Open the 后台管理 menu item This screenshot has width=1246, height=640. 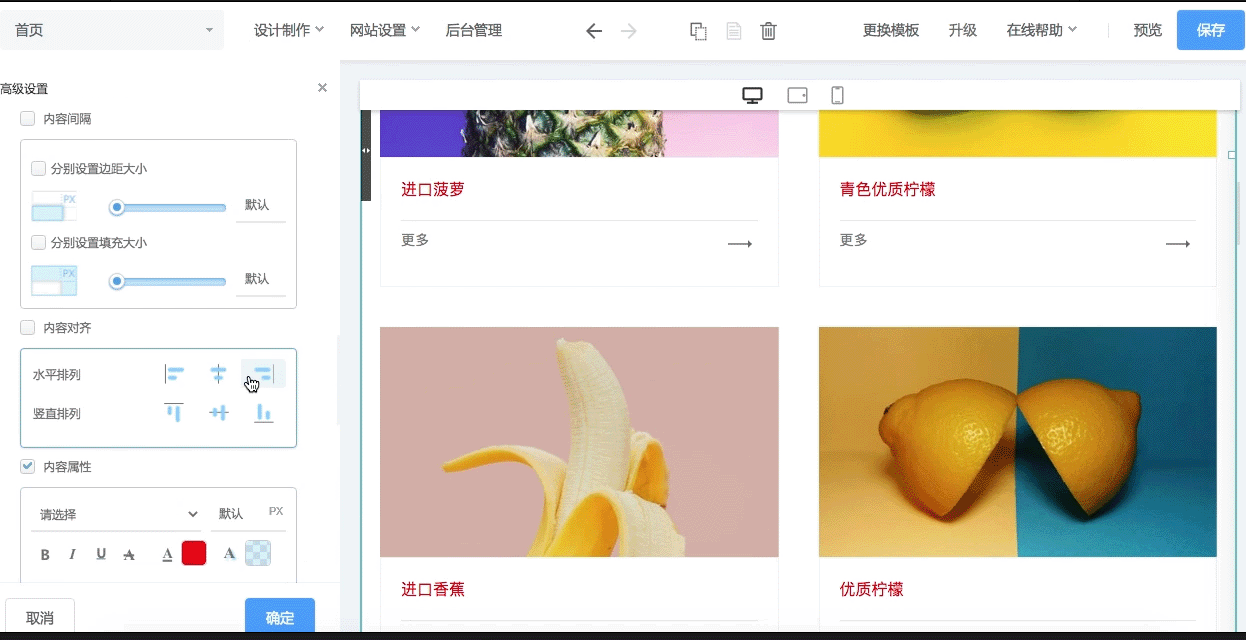[473, 31]
